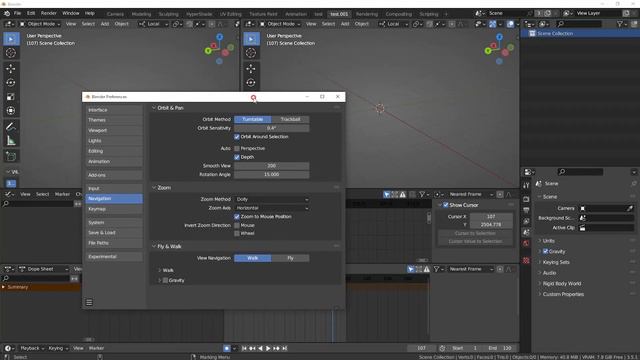
Task: Open the World properties tab icon
Action: (x=526, y=243)
